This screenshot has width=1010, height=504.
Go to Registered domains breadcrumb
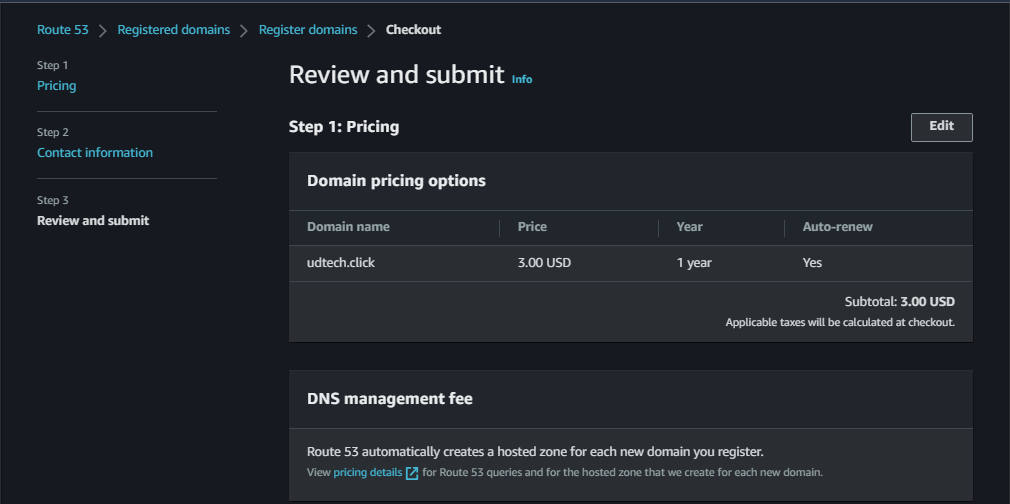pos(173,30)
